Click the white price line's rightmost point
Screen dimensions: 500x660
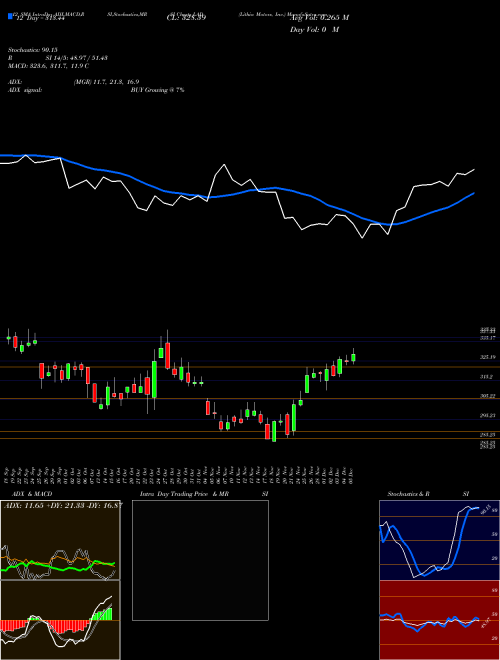tap(474, 170)
